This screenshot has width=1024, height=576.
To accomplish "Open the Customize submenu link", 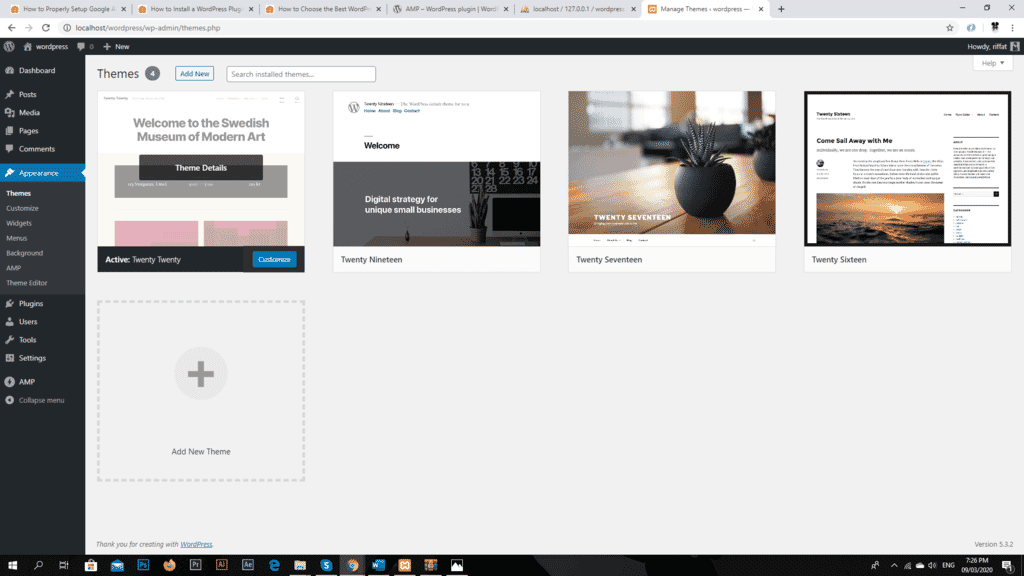I will (22, 208).
